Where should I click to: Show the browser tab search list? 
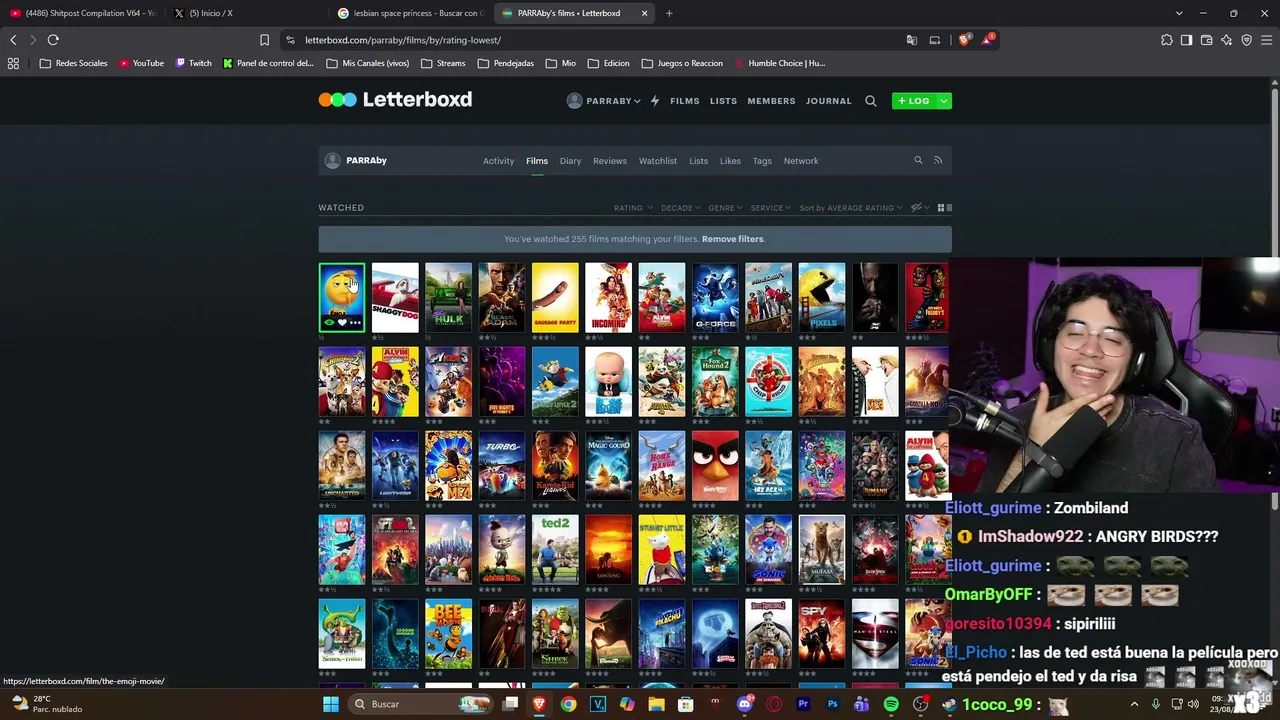point(1179,13)
